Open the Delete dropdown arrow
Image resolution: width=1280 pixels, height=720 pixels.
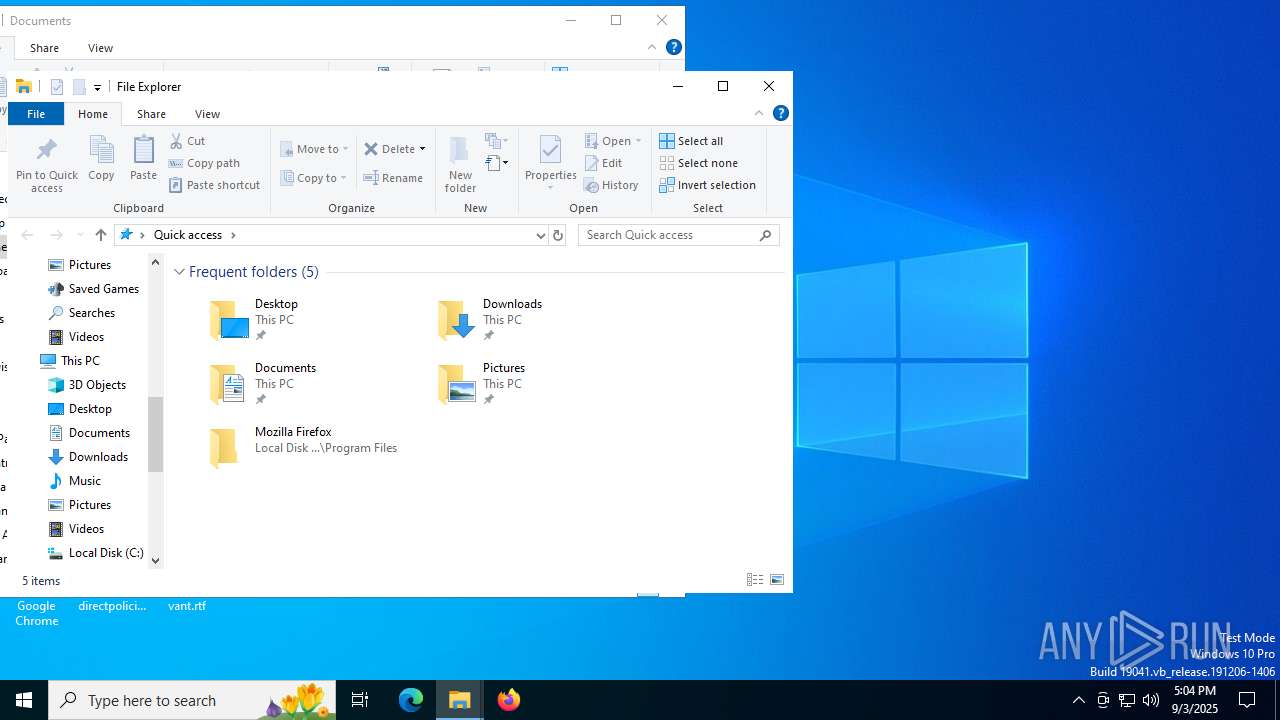coord(422,149)
